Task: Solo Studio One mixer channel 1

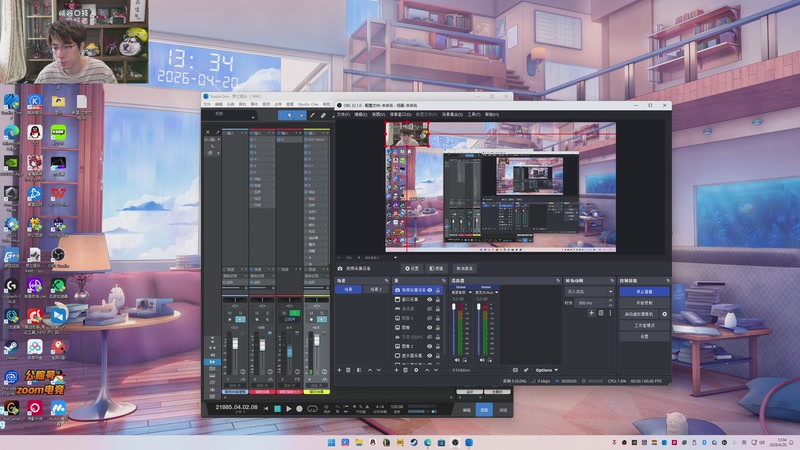Action: click(240, 313)
